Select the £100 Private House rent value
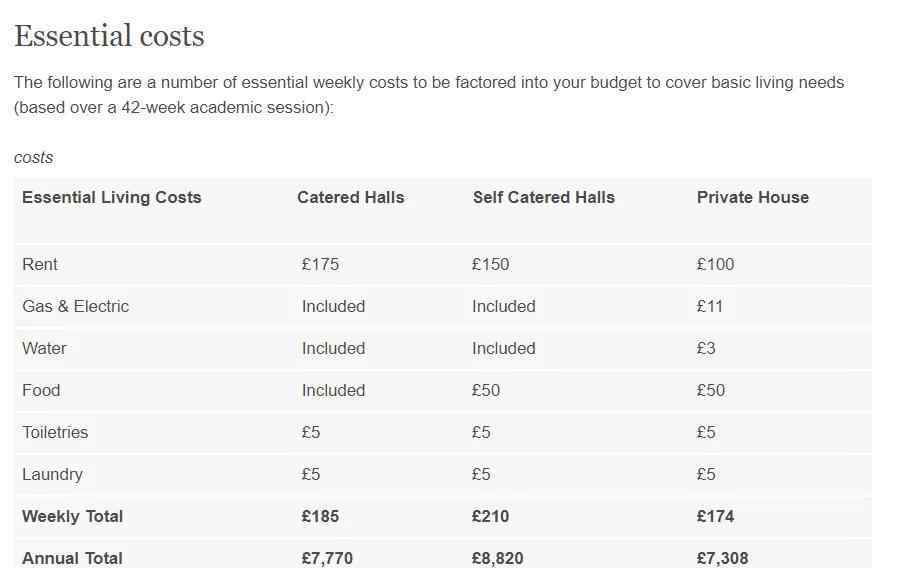This screenshot has height=568, width=897. pyautogui.click(x=715, y=264)
